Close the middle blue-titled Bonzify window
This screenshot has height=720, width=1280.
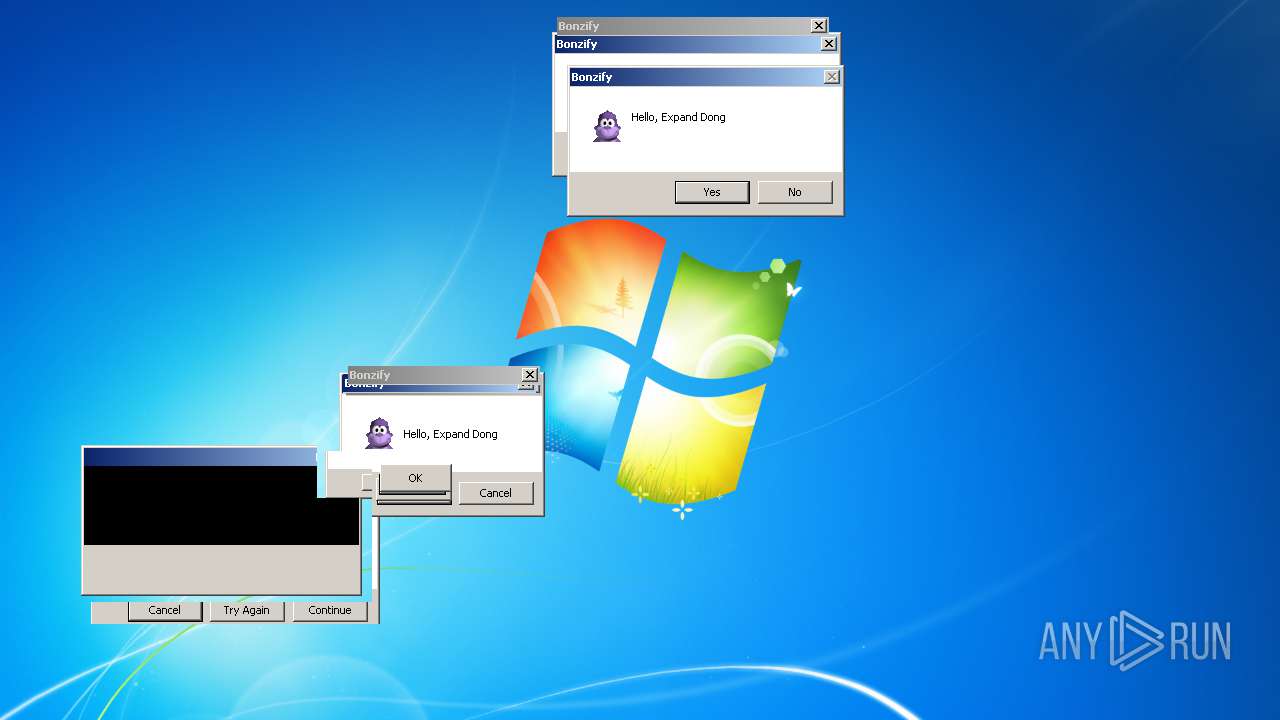[828, 44]
